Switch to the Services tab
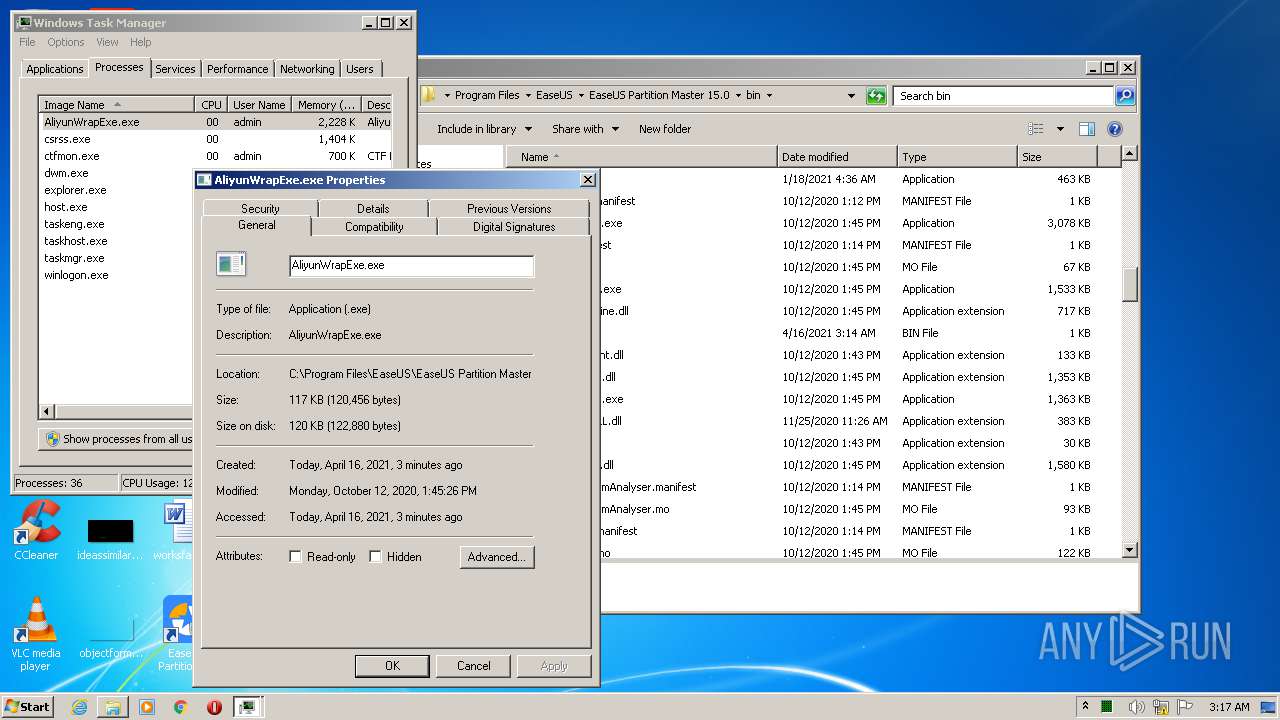Viewport: 1280px width, 720px height. (175, 69)
